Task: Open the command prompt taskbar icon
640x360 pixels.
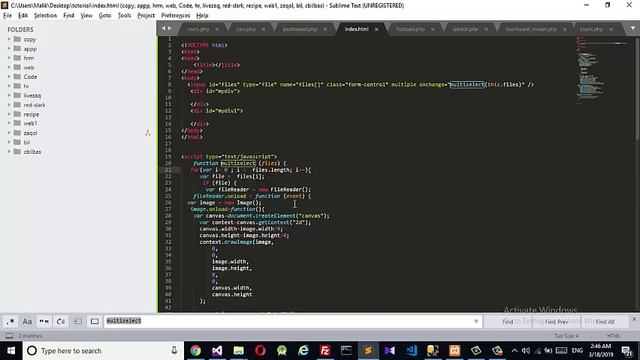Action: tap(346, 351)
